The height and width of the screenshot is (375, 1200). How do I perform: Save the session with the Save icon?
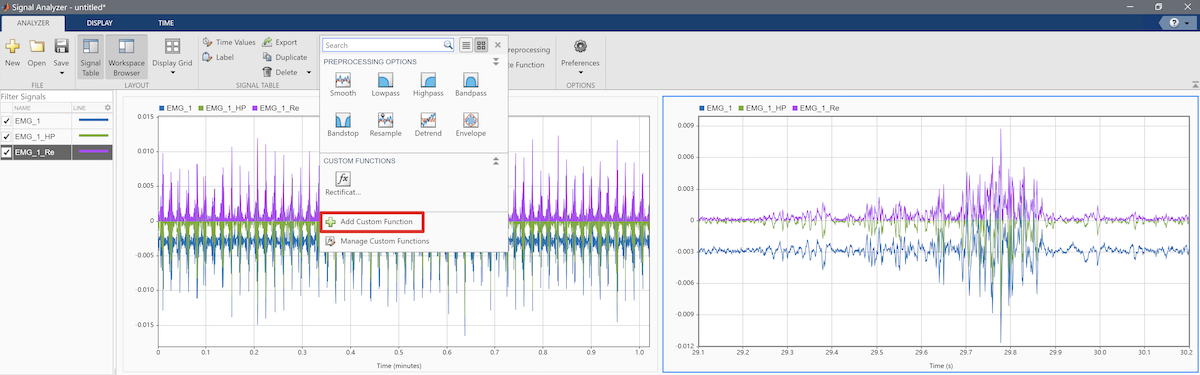click(61, 46)
